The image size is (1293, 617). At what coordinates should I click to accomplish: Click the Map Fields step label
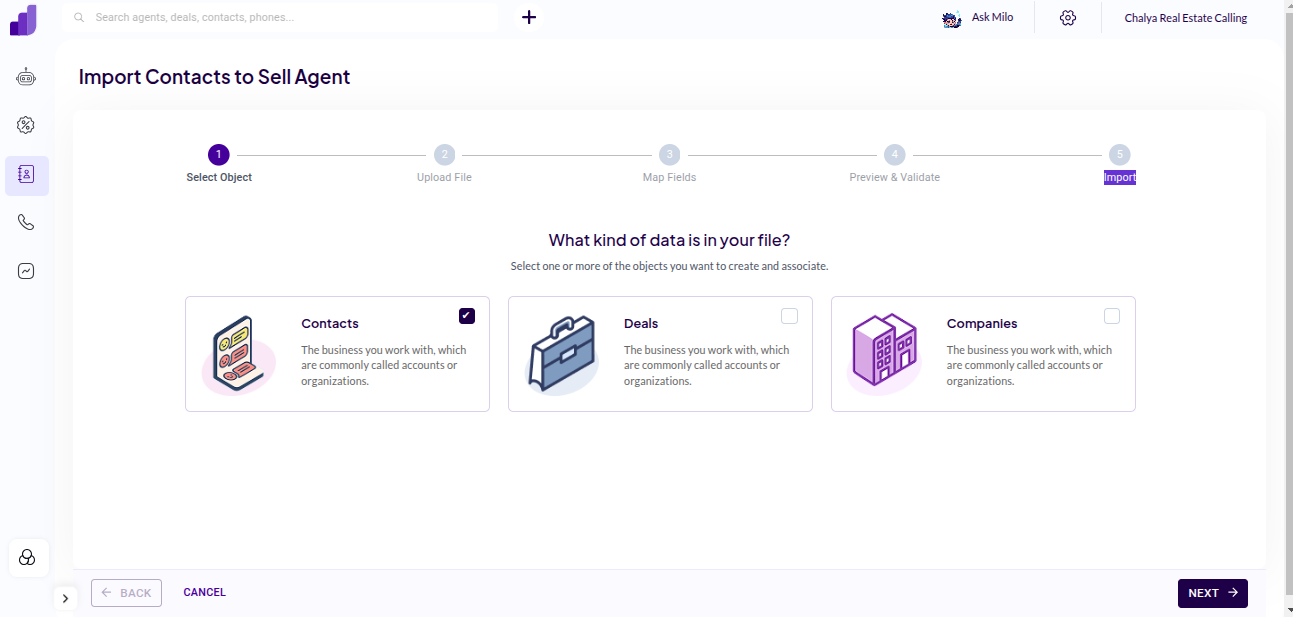[x=669, y=177]
